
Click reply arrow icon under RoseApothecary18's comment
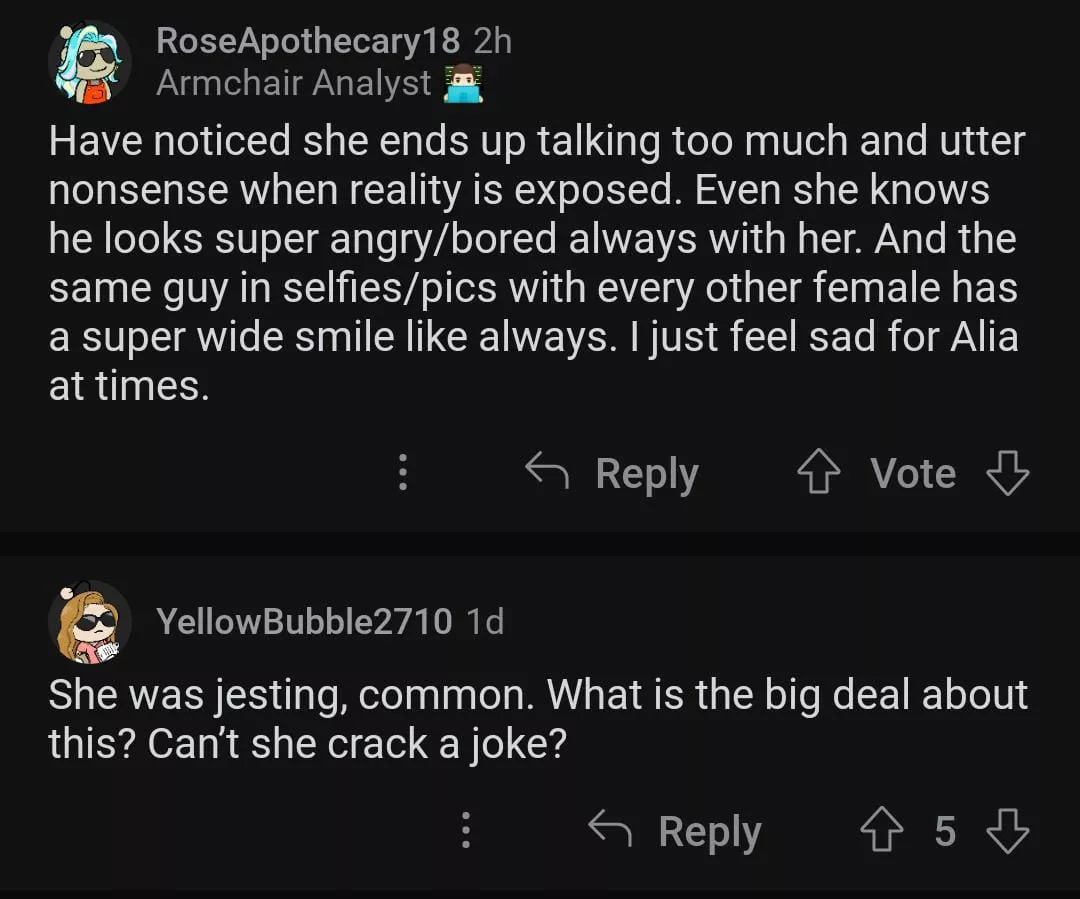[547, 472]
